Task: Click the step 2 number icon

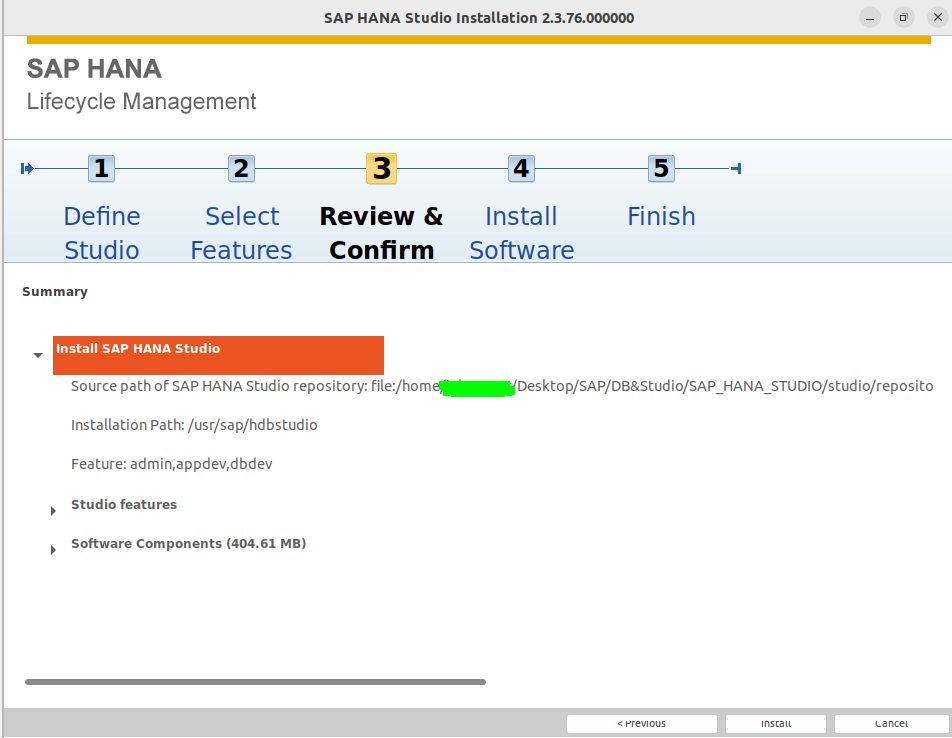Action: pyautogui.click(x=242, y=169)
